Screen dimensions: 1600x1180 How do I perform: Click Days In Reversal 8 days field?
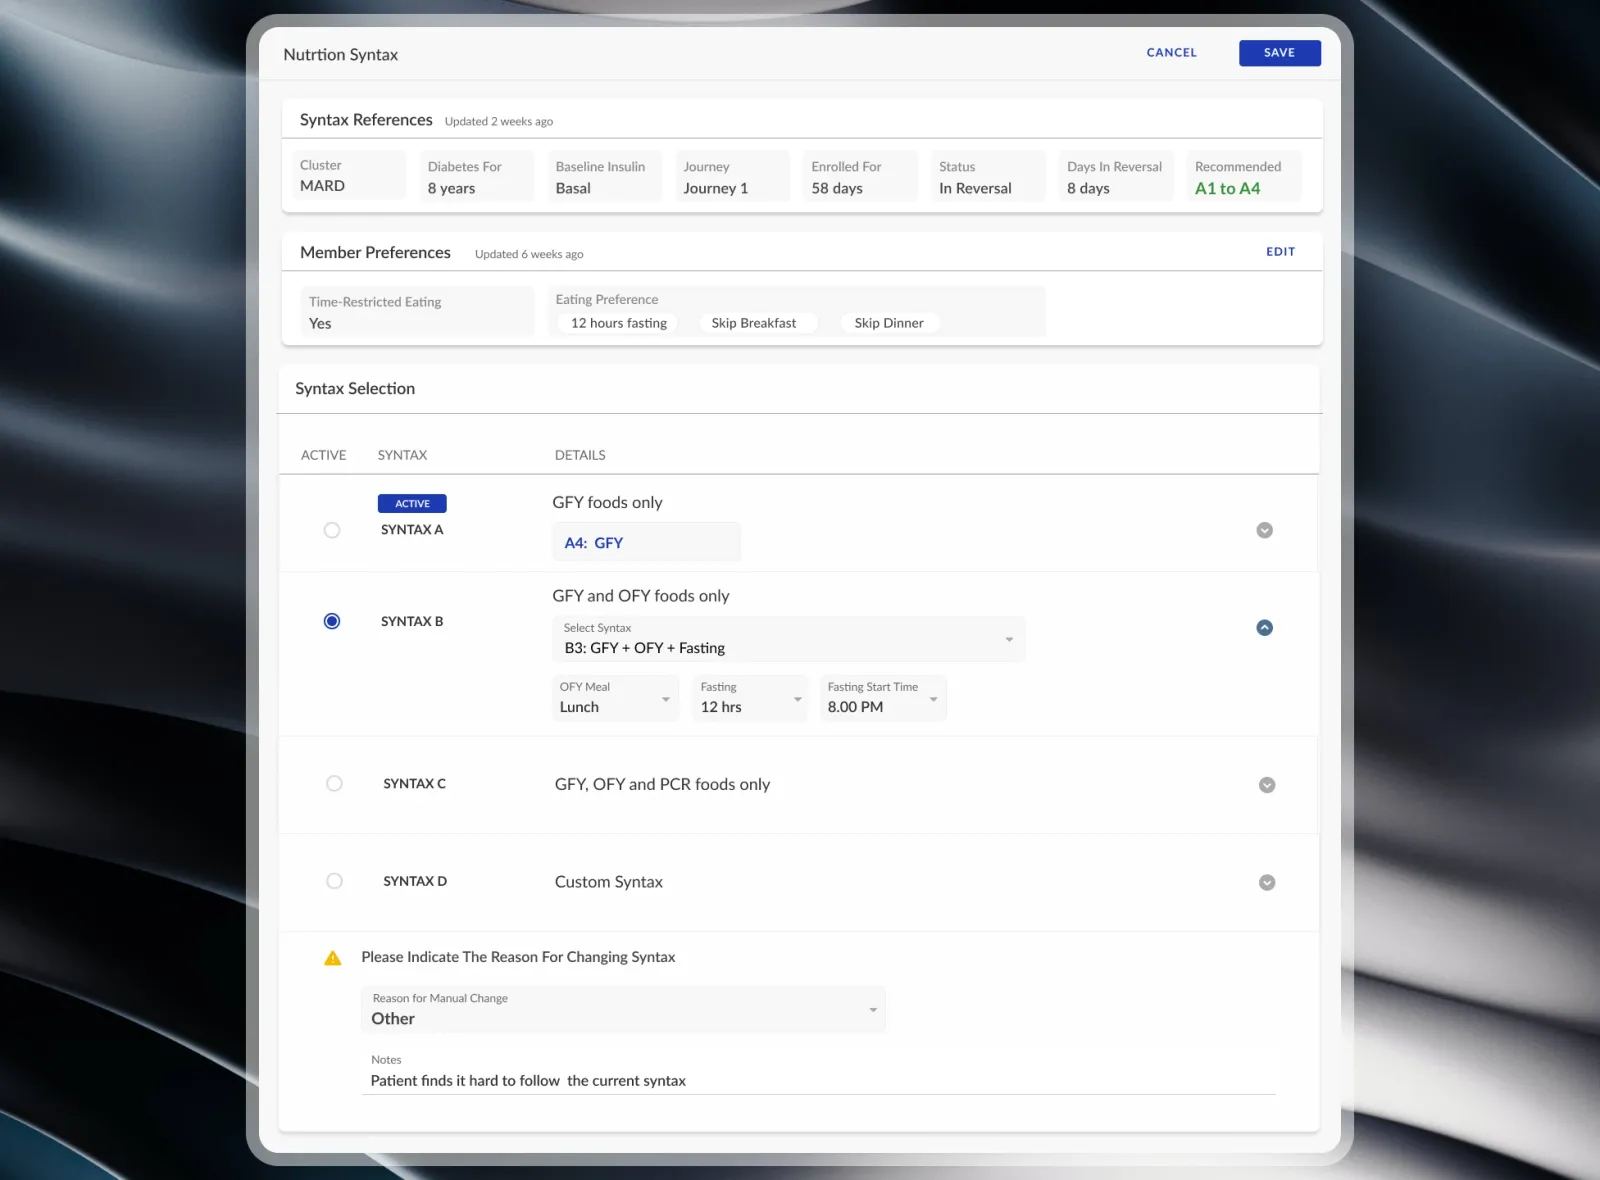coord(1116,176)
